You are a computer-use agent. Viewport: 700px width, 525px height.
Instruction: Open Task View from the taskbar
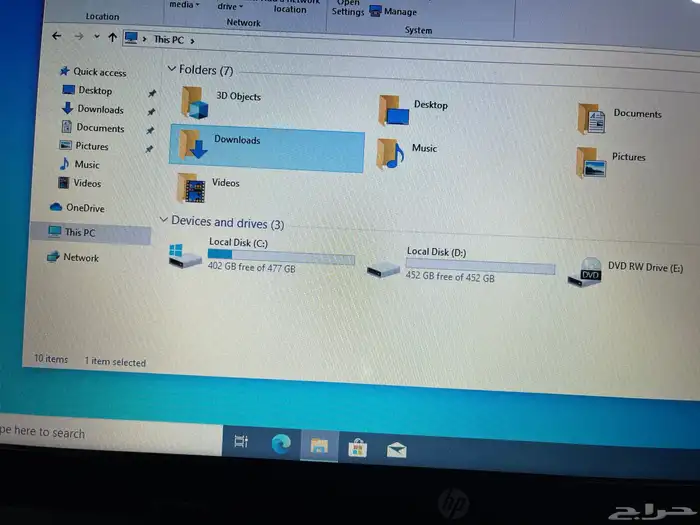[241, 442]
